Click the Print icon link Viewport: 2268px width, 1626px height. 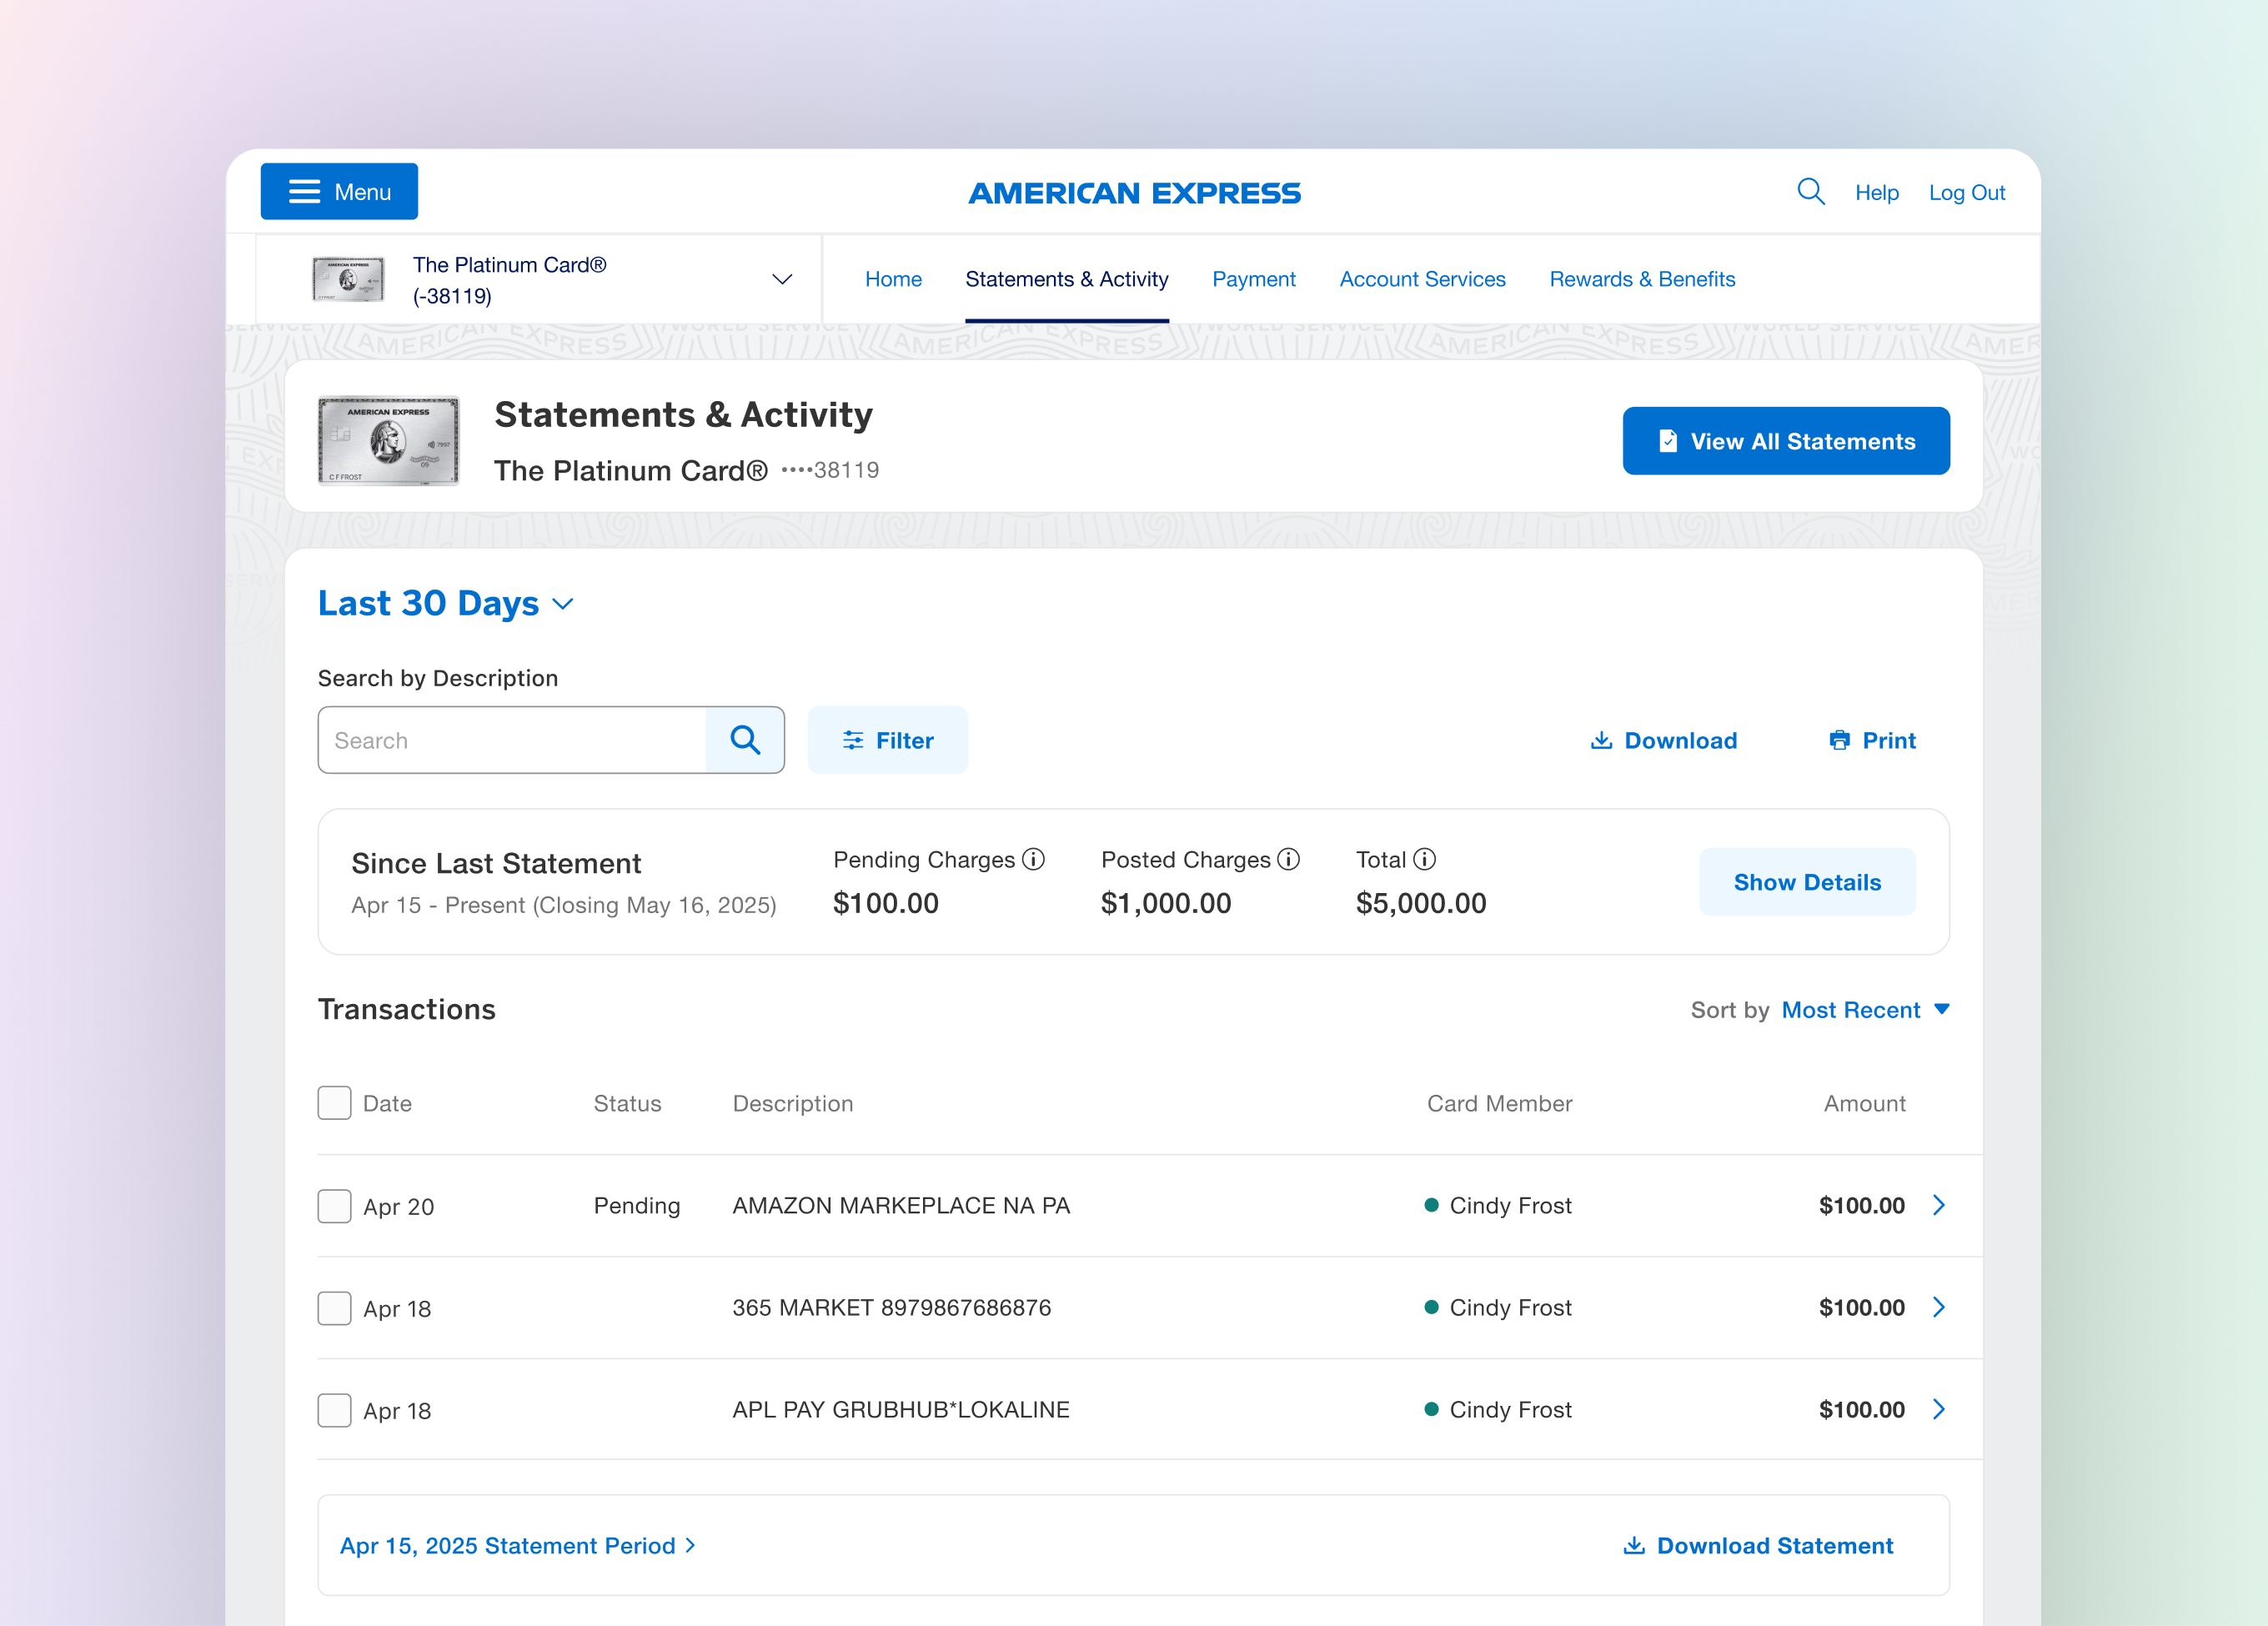coord(1872,740)
